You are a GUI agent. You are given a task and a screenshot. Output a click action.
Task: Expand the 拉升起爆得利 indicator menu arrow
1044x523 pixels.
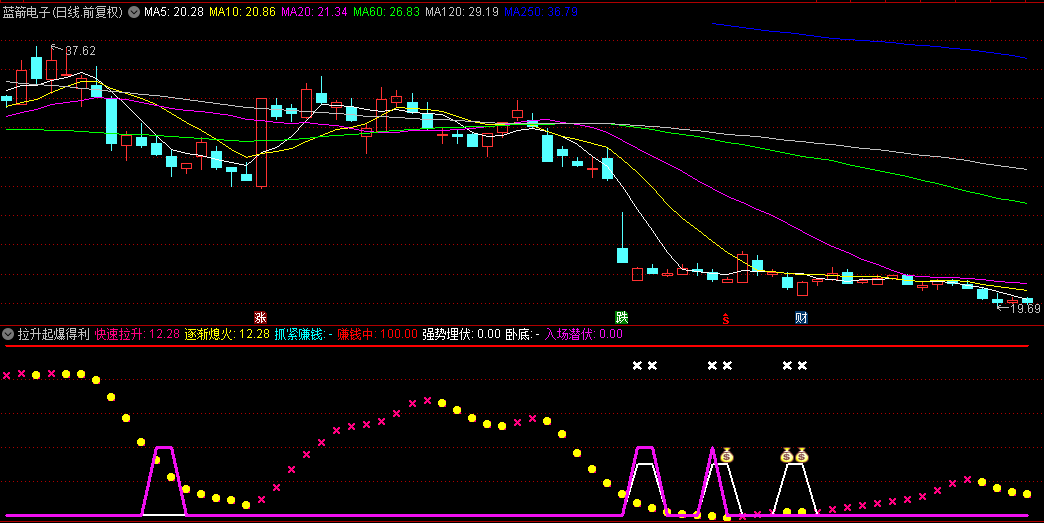[8, 334]
